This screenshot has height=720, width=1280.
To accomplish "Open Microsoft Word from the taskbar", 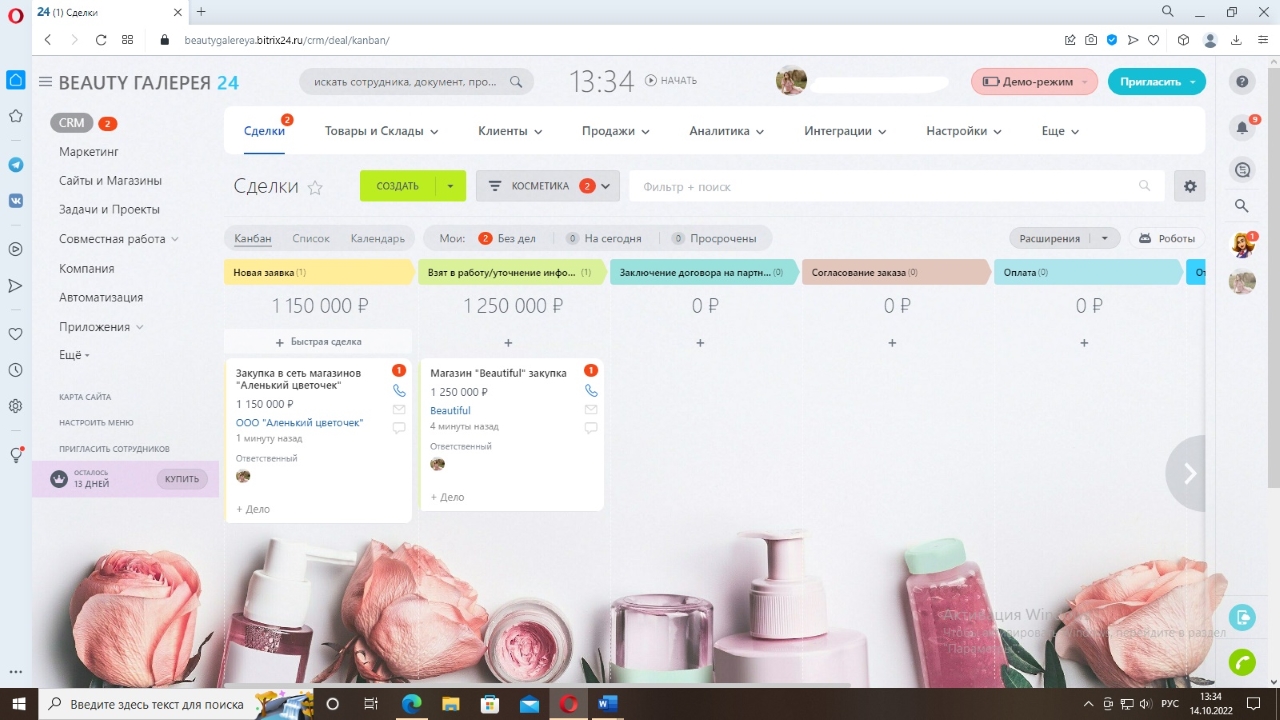I will 607,704.
